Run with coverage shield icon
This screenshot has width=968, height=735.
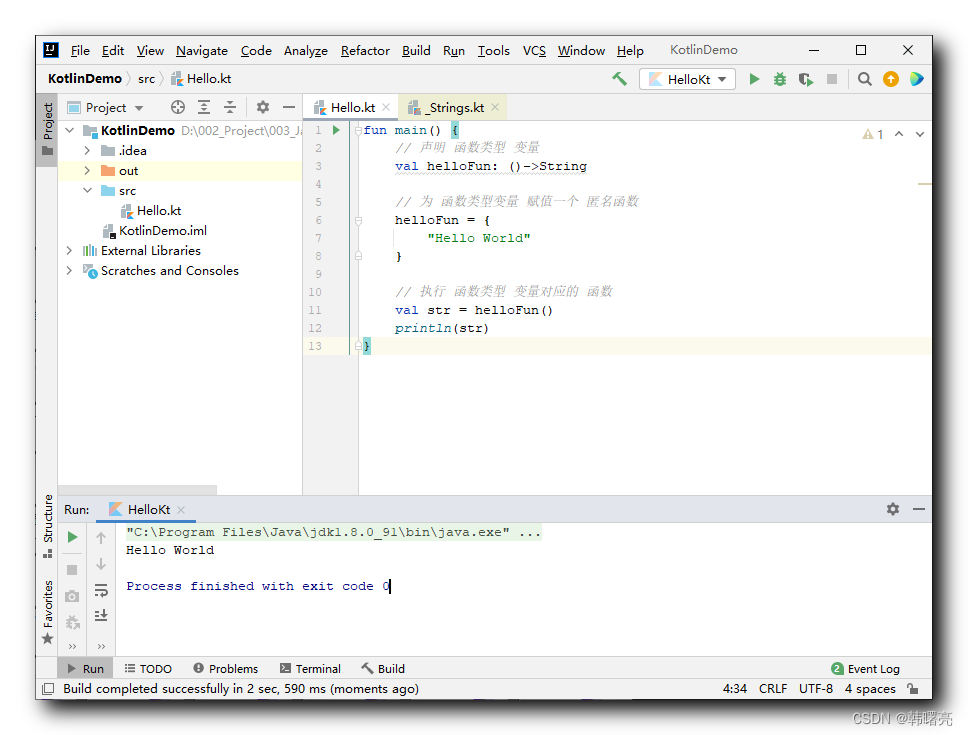806,79
